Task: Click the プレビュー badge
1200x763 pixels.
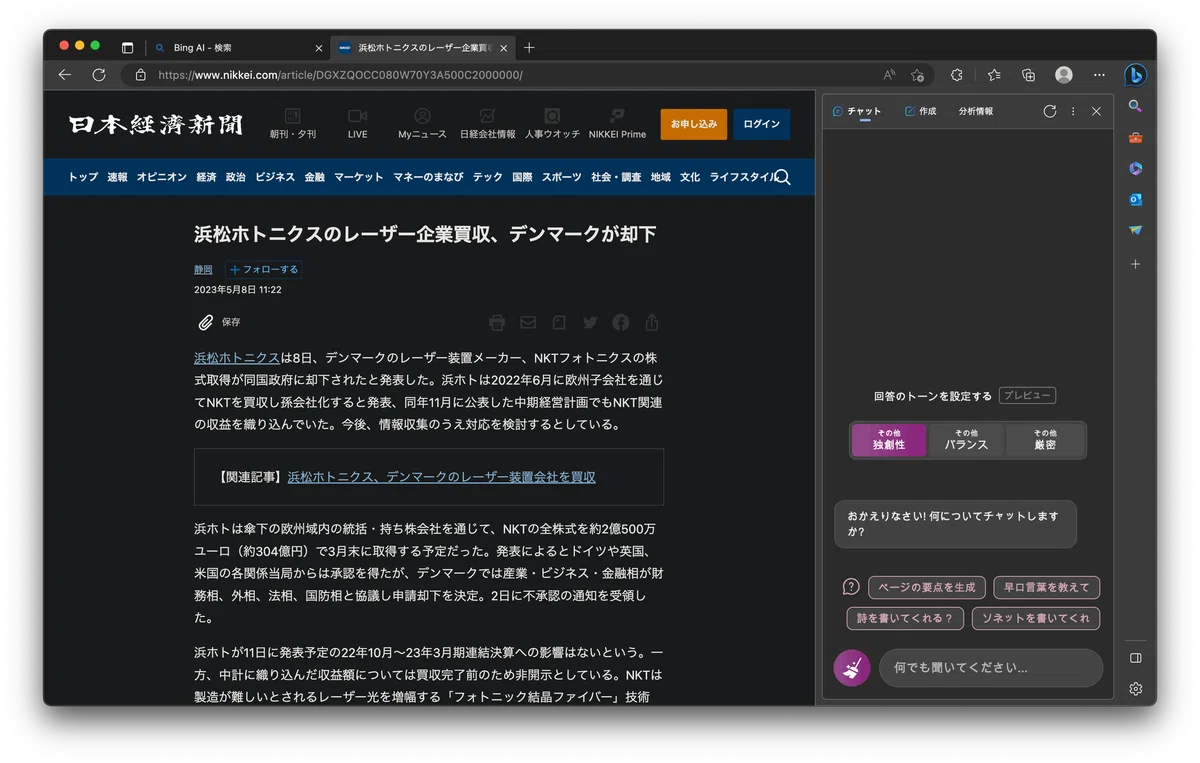Action: (x=1027, y=396)
